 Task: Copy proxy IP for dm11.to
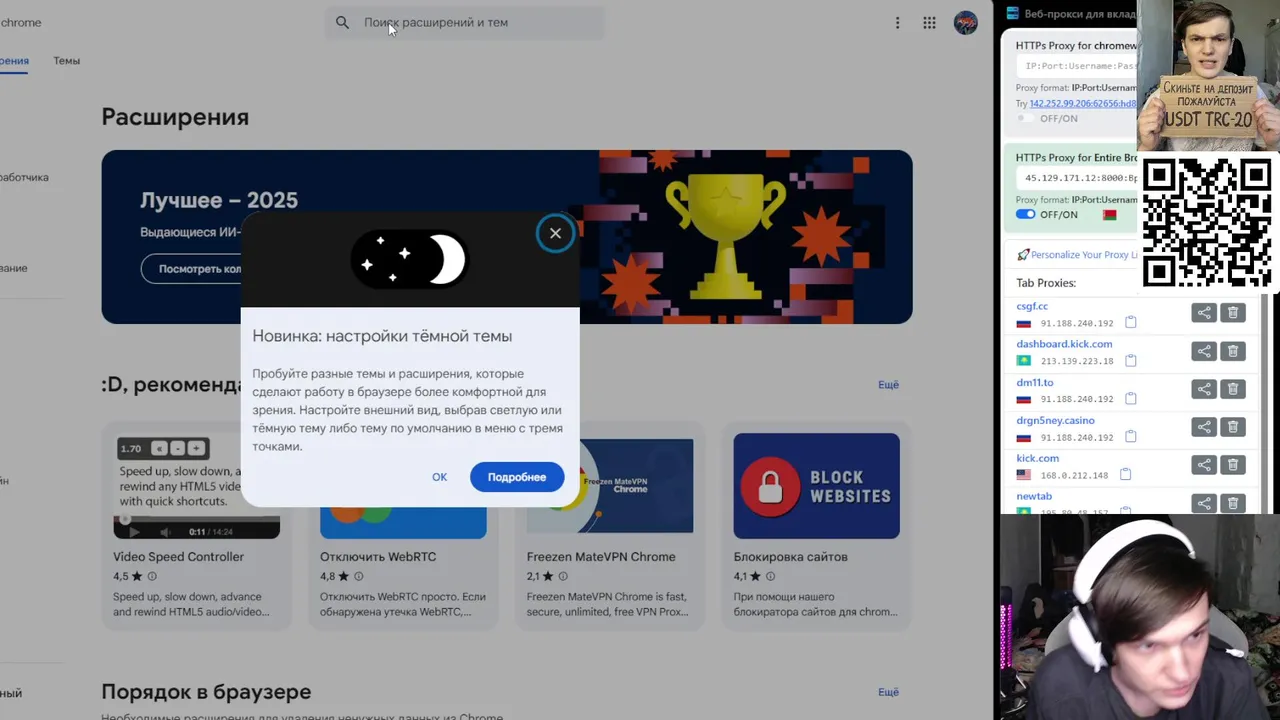click(x=1131, y=398)
